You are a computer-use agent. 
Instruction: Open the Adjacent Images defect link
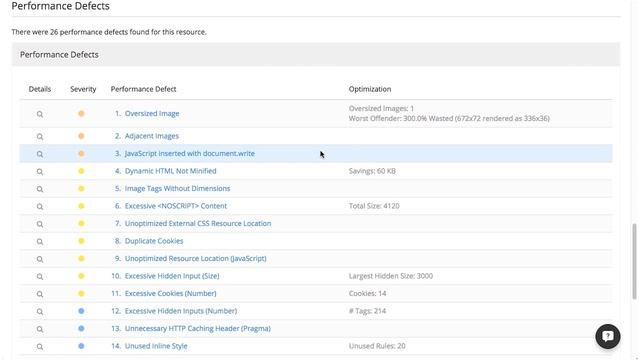point(151,136)
